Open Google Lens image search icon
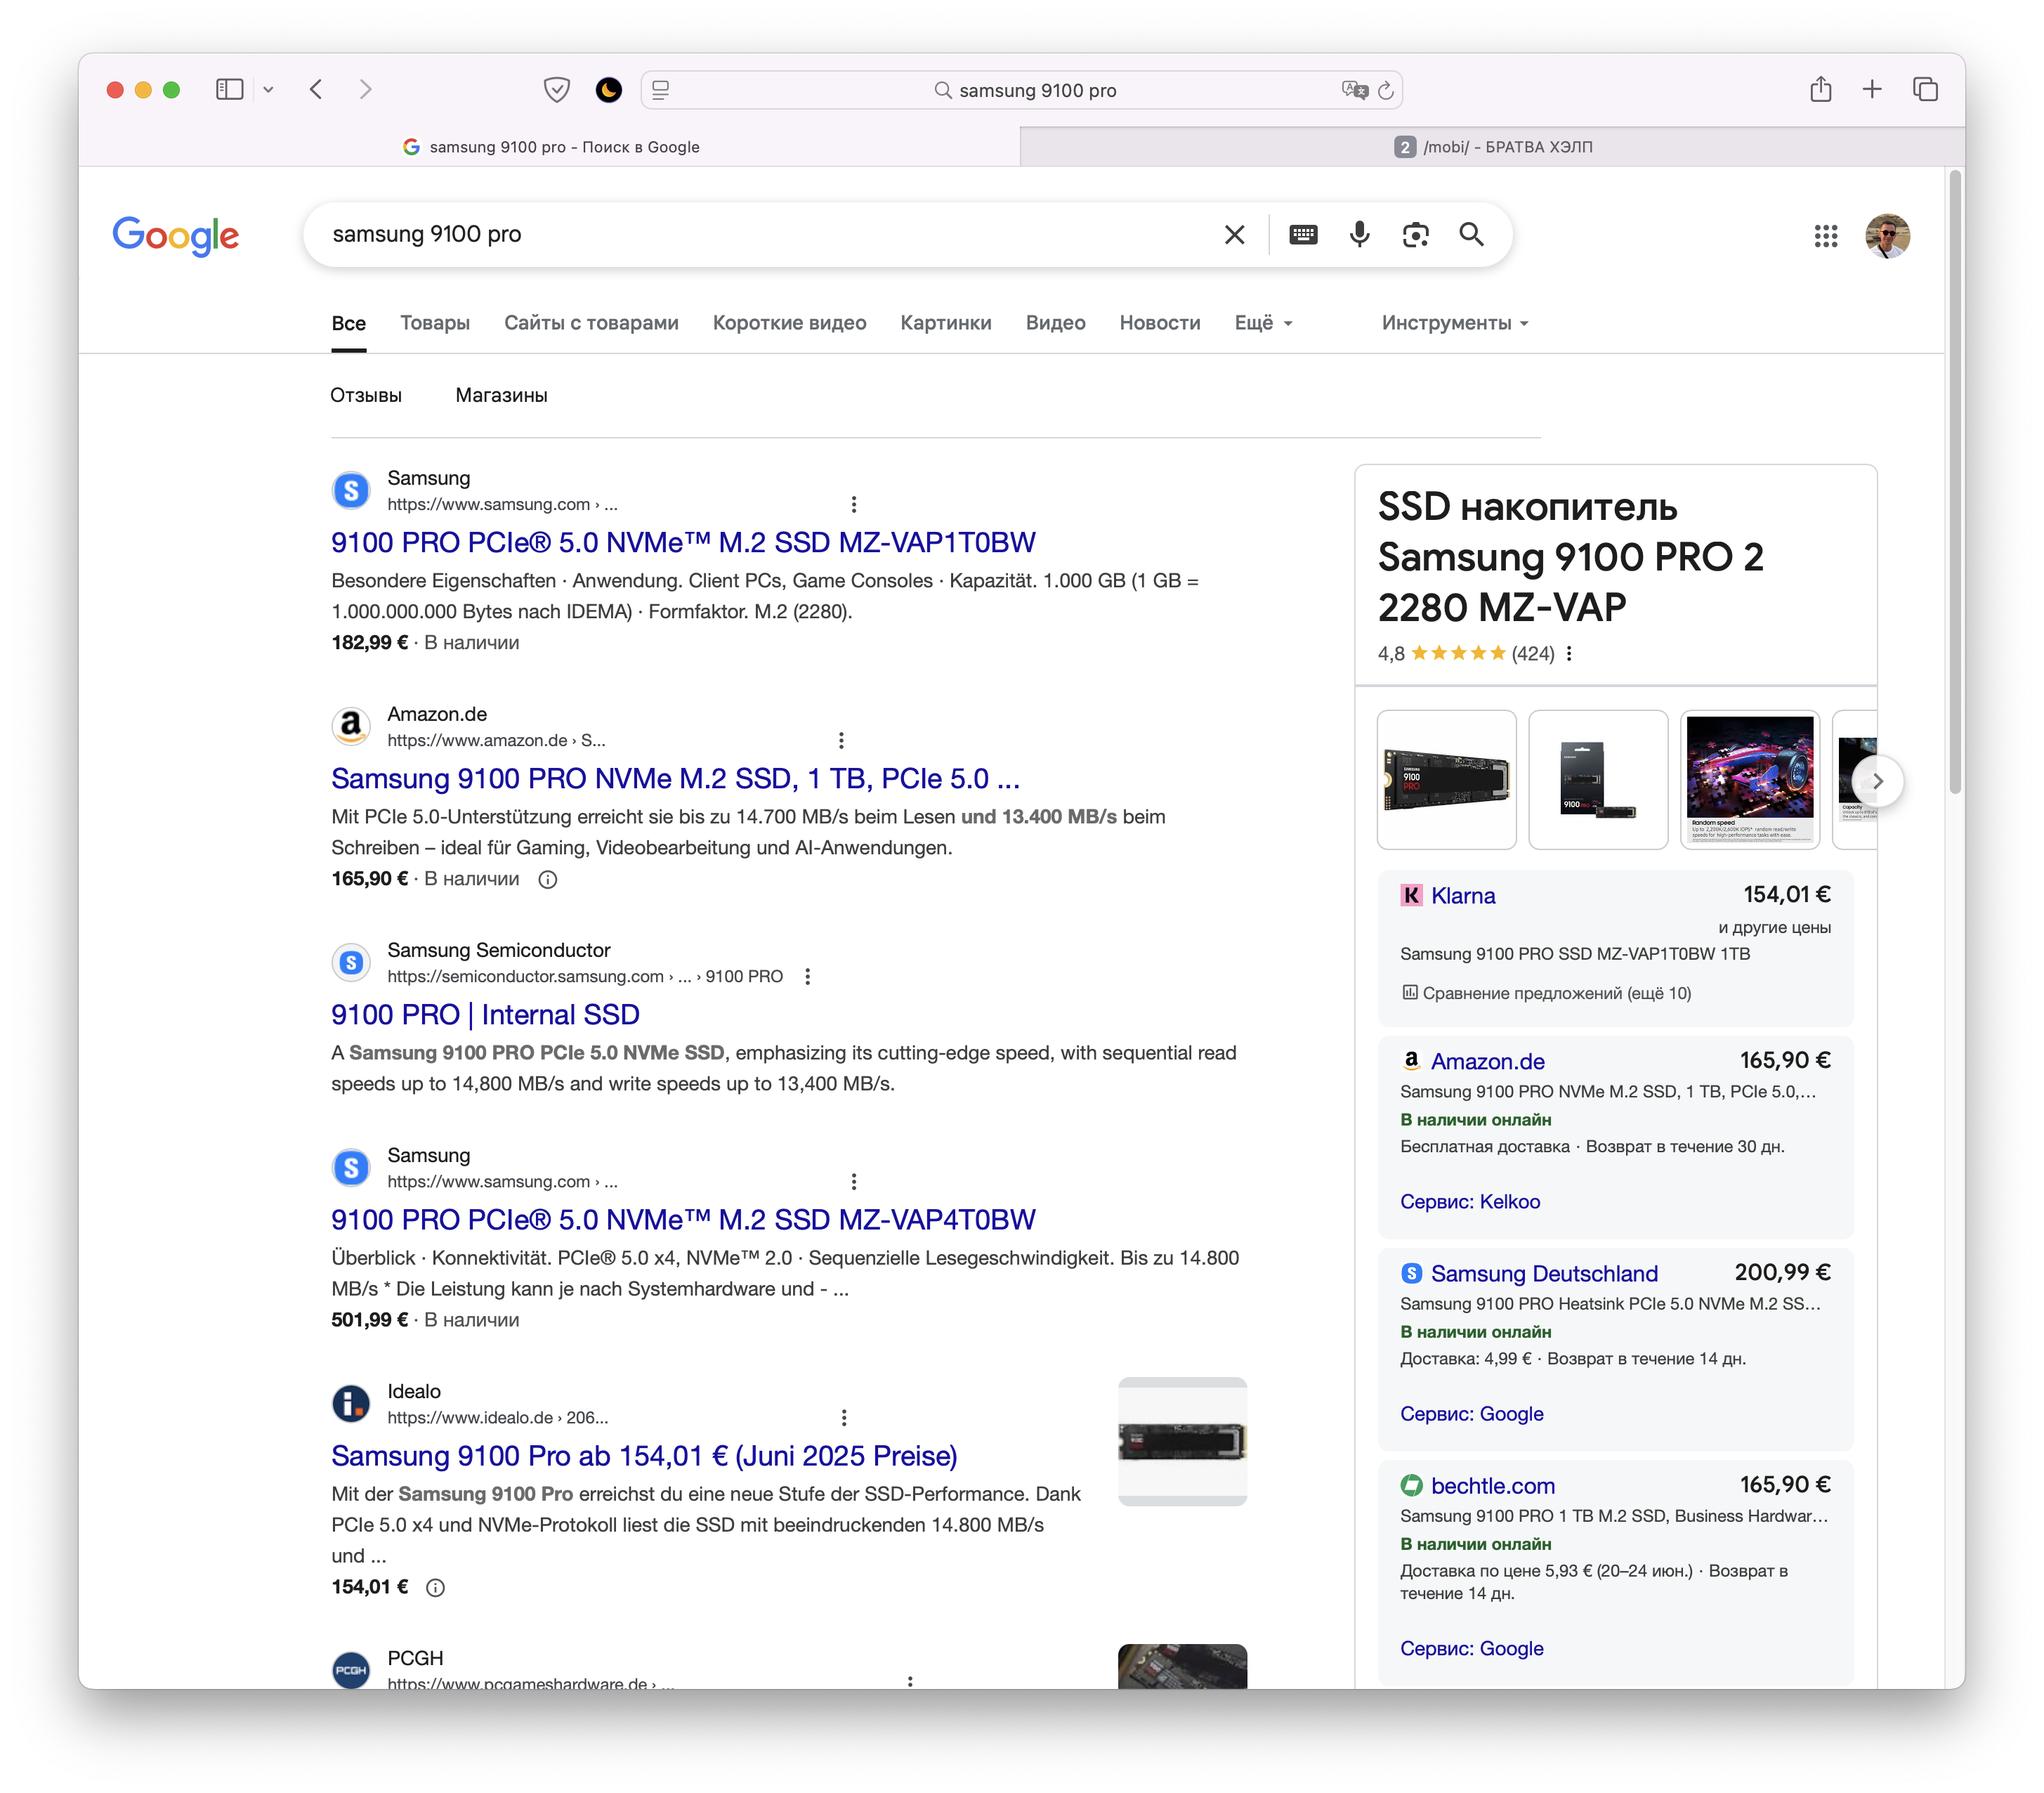The height and width of the screenshot is (1793, 2044). point(1415,235)
